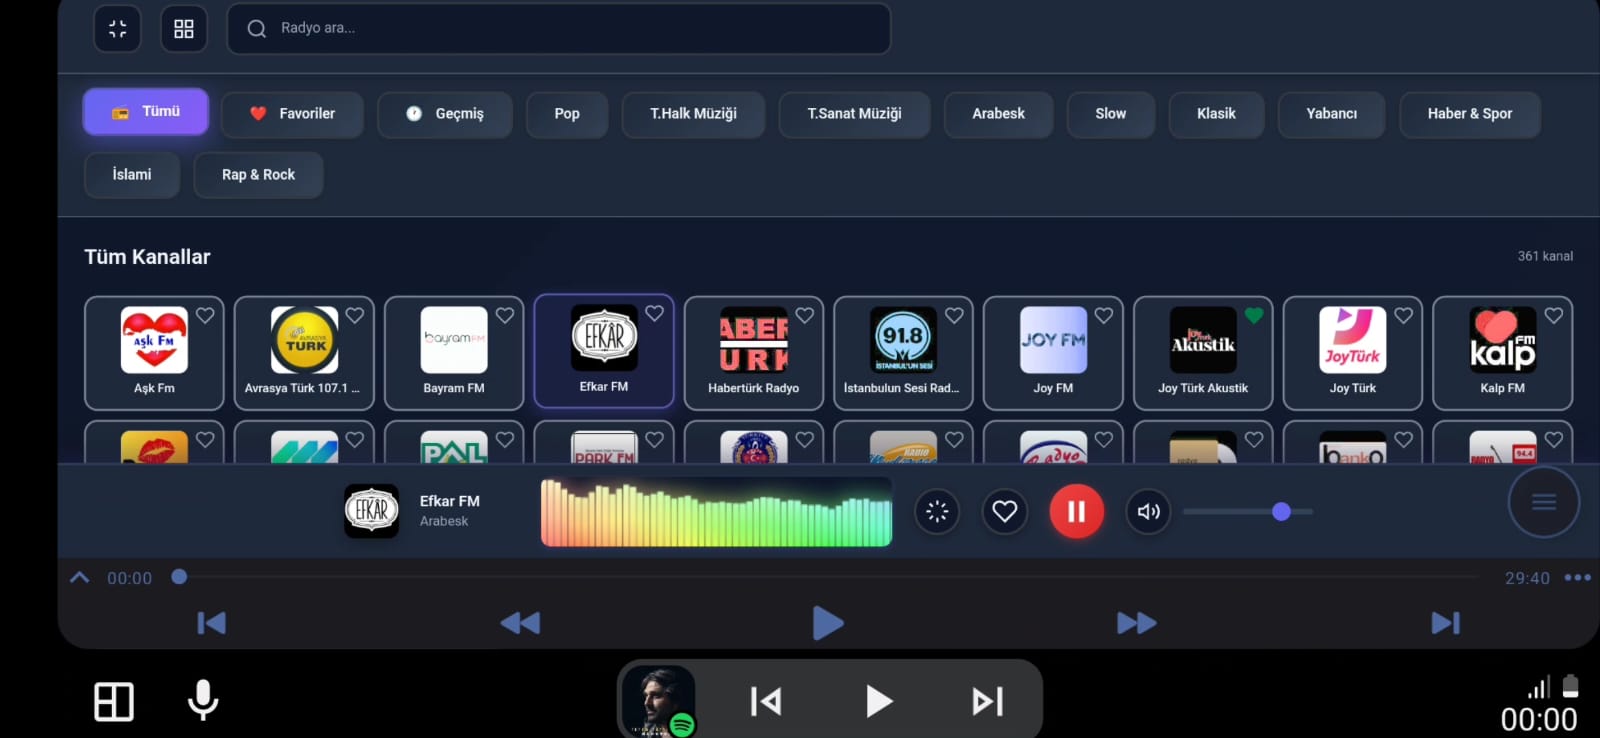Choose the Haber & Spor category
The width and height of the screenshot is (1600, 738).
click(x=1469, y=114)
